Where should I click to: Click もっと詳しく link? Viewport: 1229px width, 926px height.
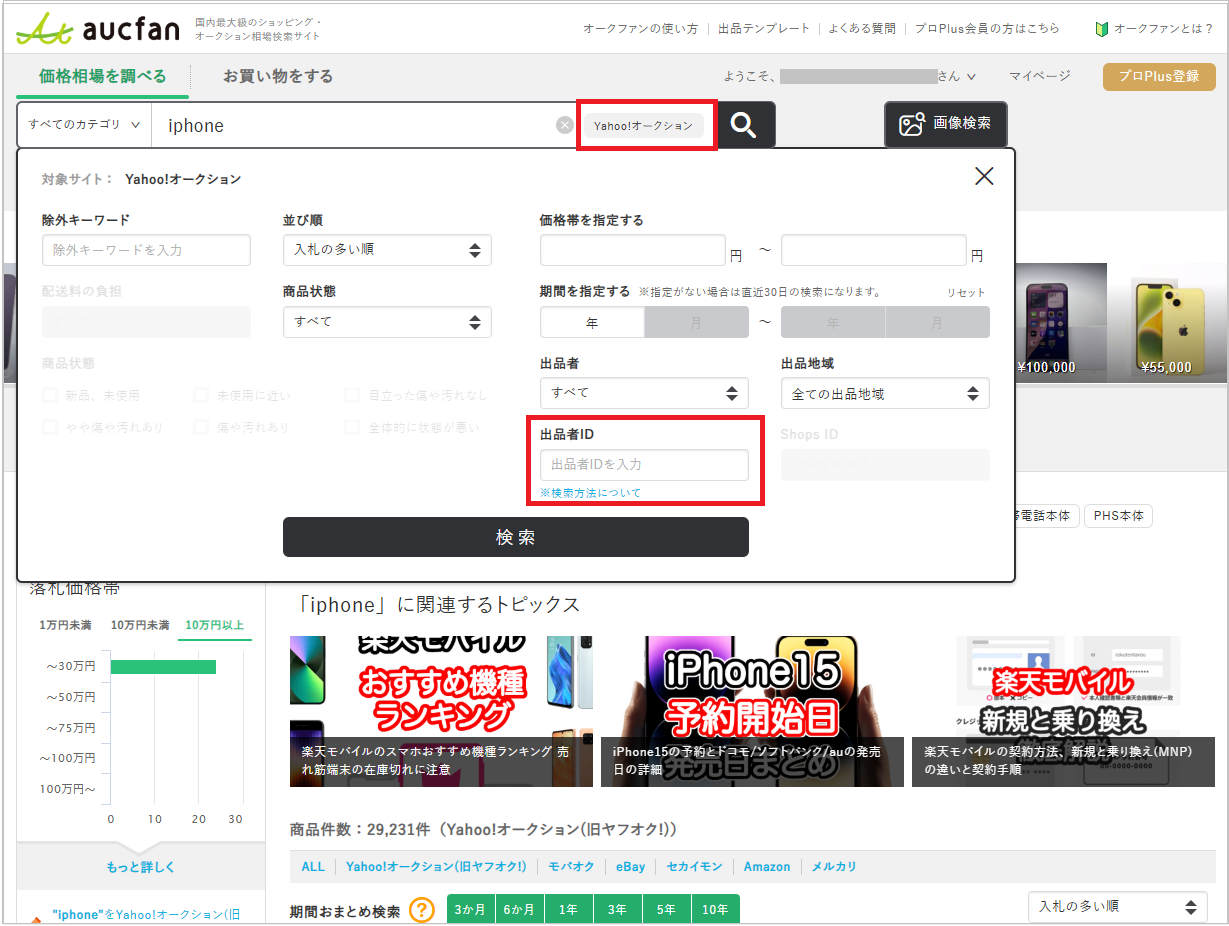(x=141, y=867)
